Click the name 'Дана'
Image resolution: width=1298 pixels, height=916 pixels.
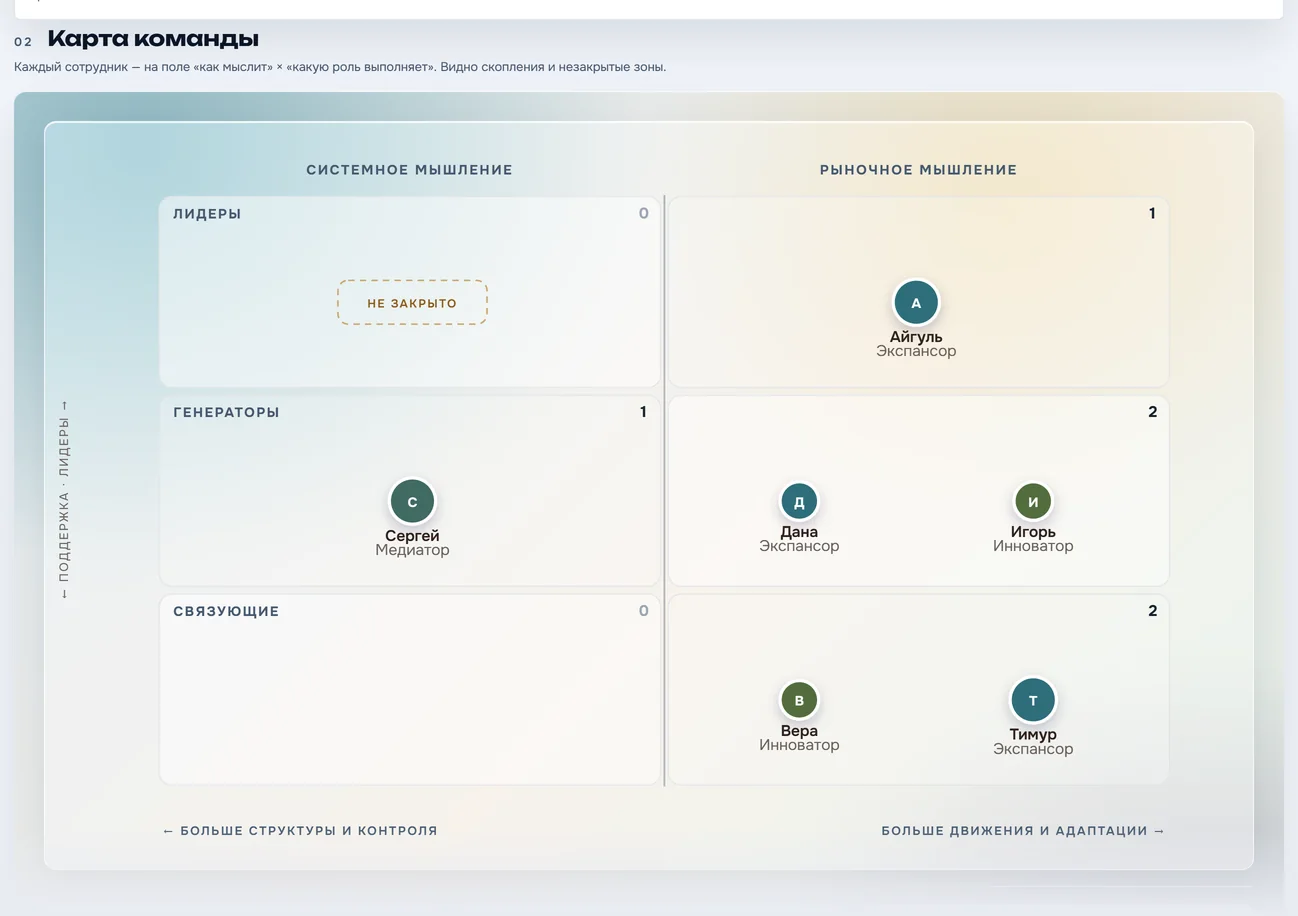pos(799,532)
